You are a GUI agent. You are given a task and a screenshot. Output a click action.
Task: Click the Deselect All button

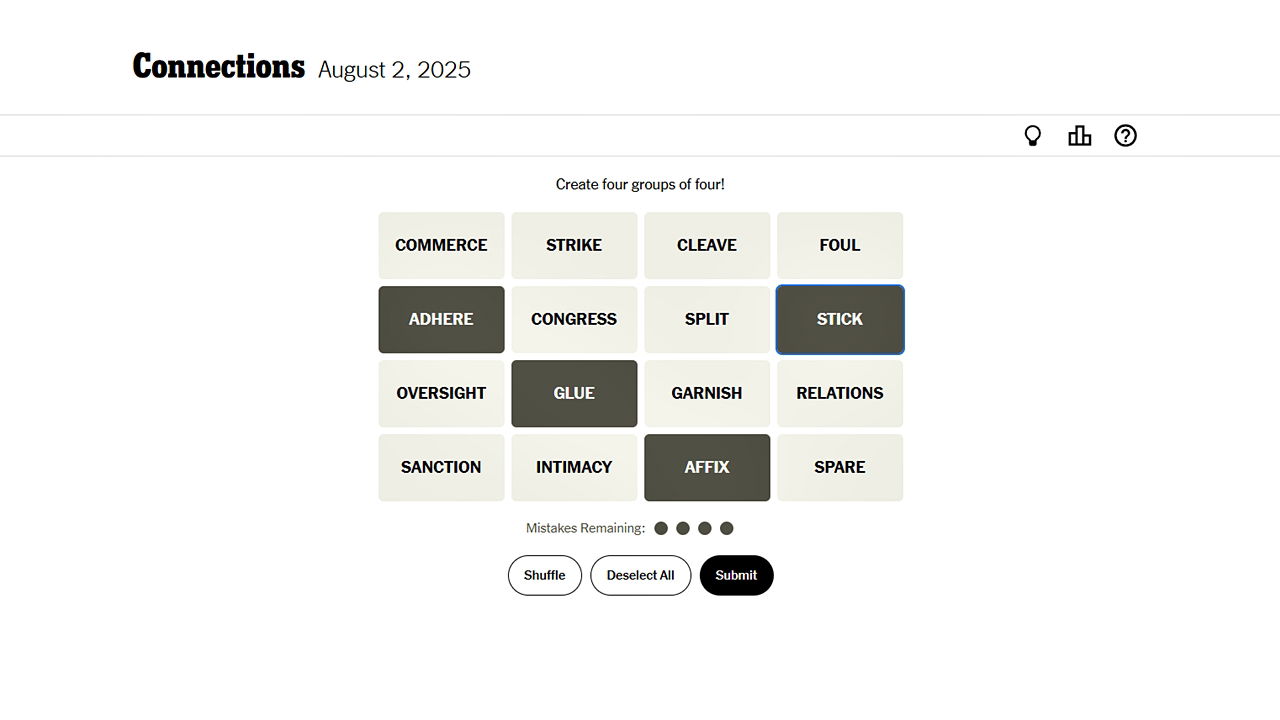[x=640, y=575]
